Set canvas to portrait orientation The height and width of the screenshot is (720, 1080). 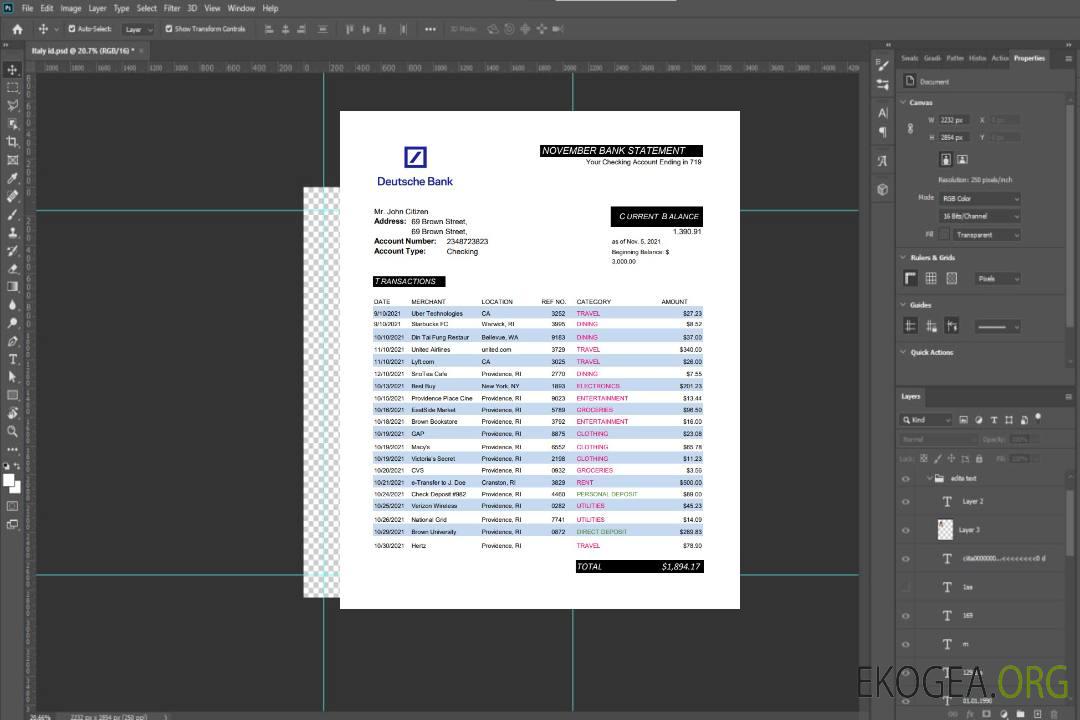946,160
